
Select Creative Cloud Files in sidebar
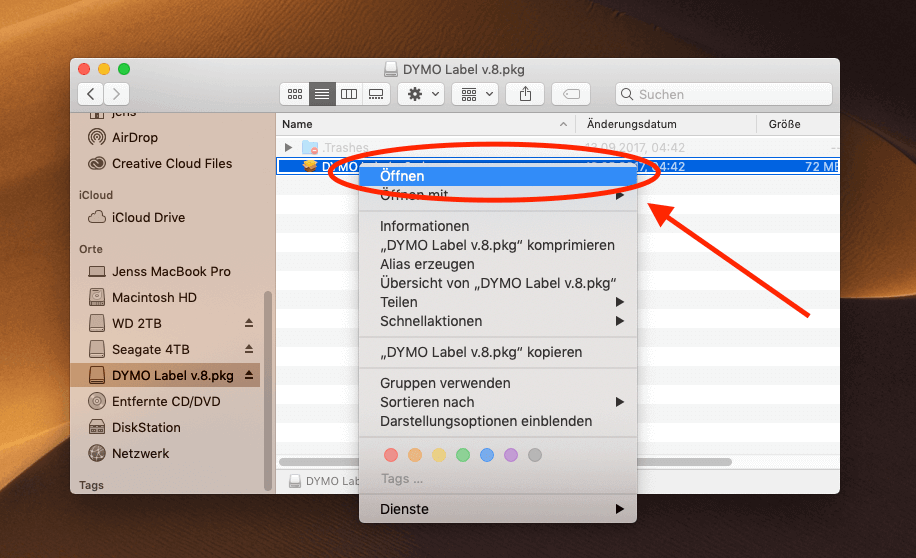pos(172,164)
